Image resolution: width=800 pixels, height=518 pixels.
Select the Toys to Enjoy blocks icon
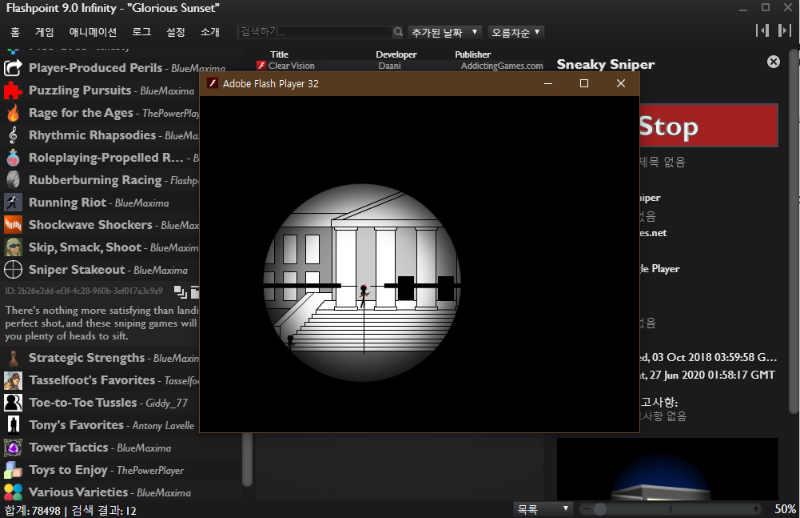[x=13, y=470]
